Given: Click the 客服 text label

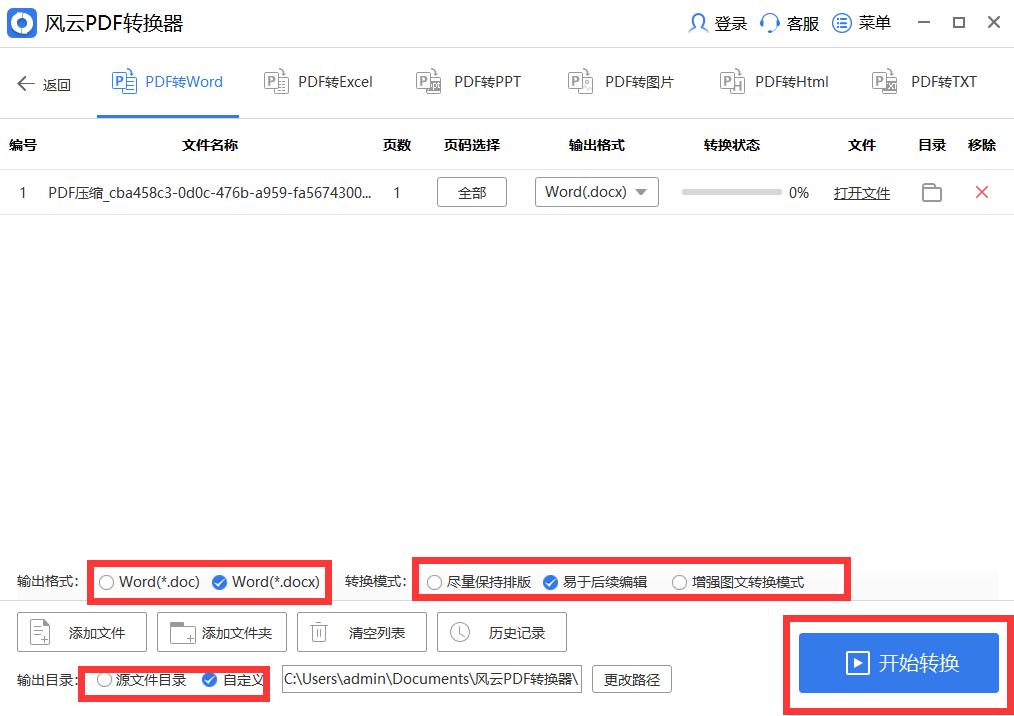Looking at the screenshot, I should pos(803,24).
